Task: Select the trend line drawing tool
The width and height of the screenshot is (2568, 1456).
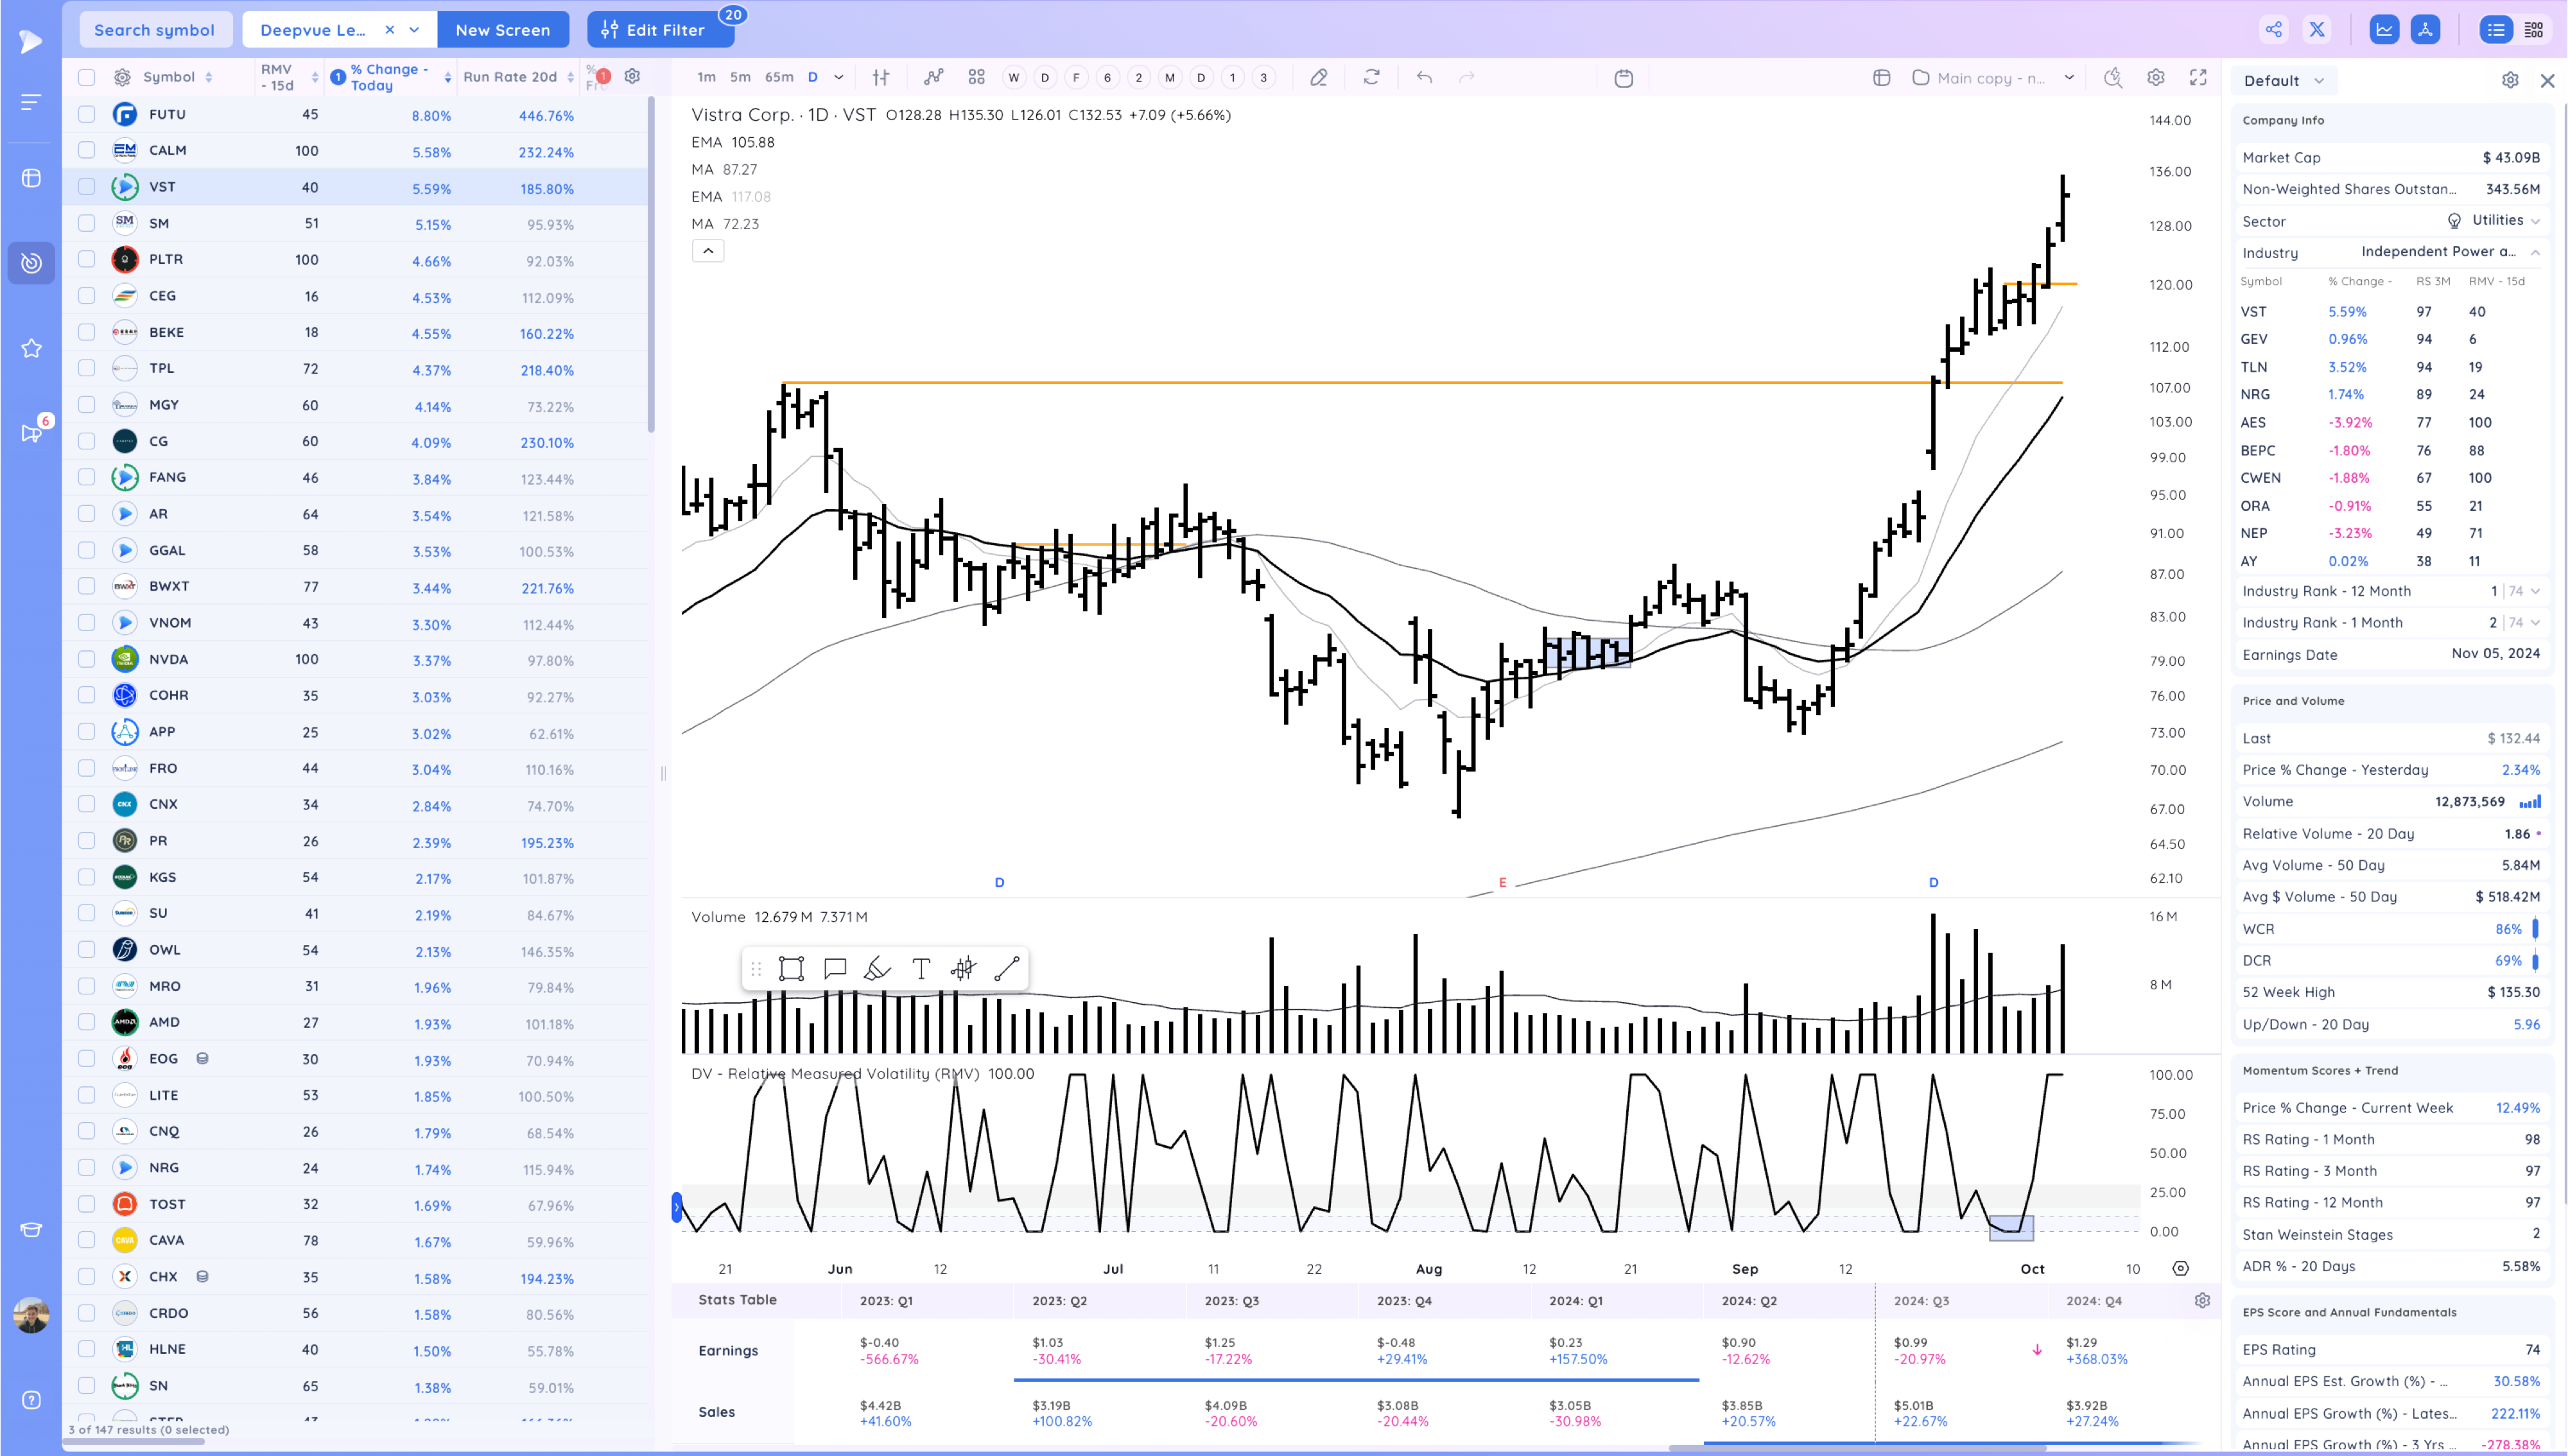Action: coord(1007,968)
